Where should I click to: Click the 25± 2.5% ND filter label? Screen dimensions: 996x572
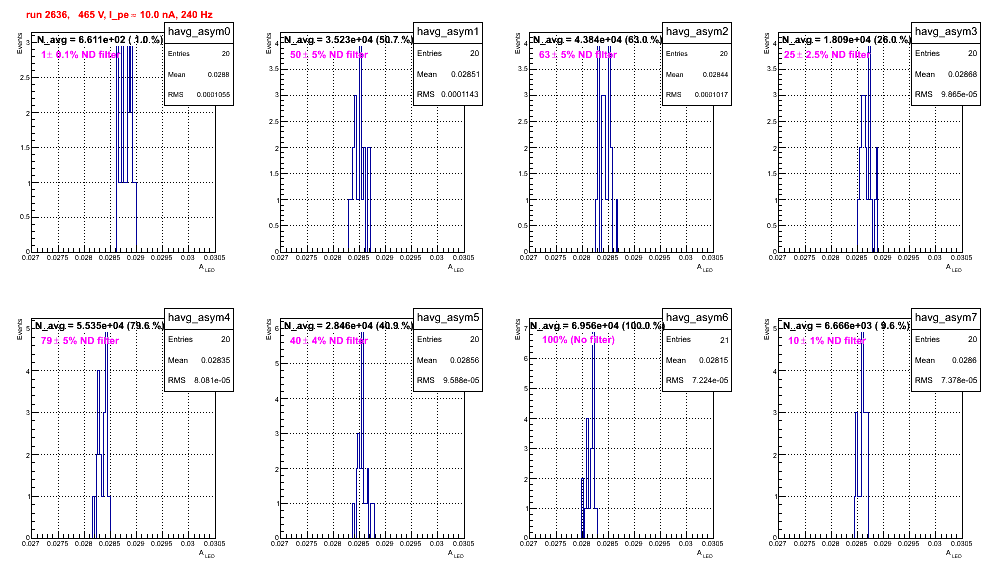(x=826, y=55)
